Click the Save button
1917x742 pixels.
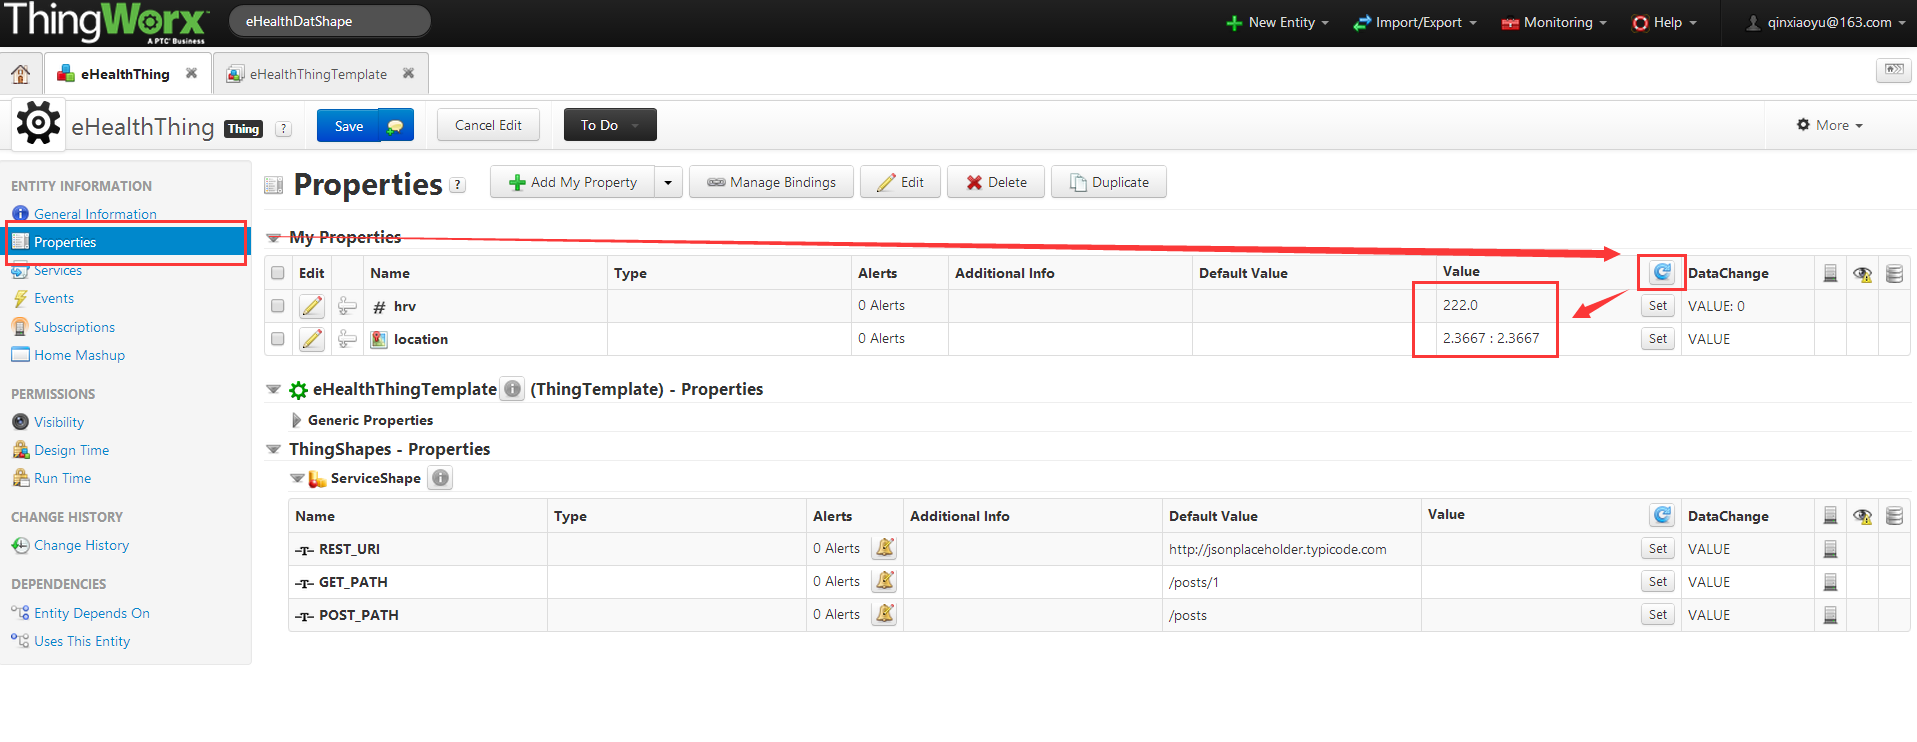click(x=348, y=126)
